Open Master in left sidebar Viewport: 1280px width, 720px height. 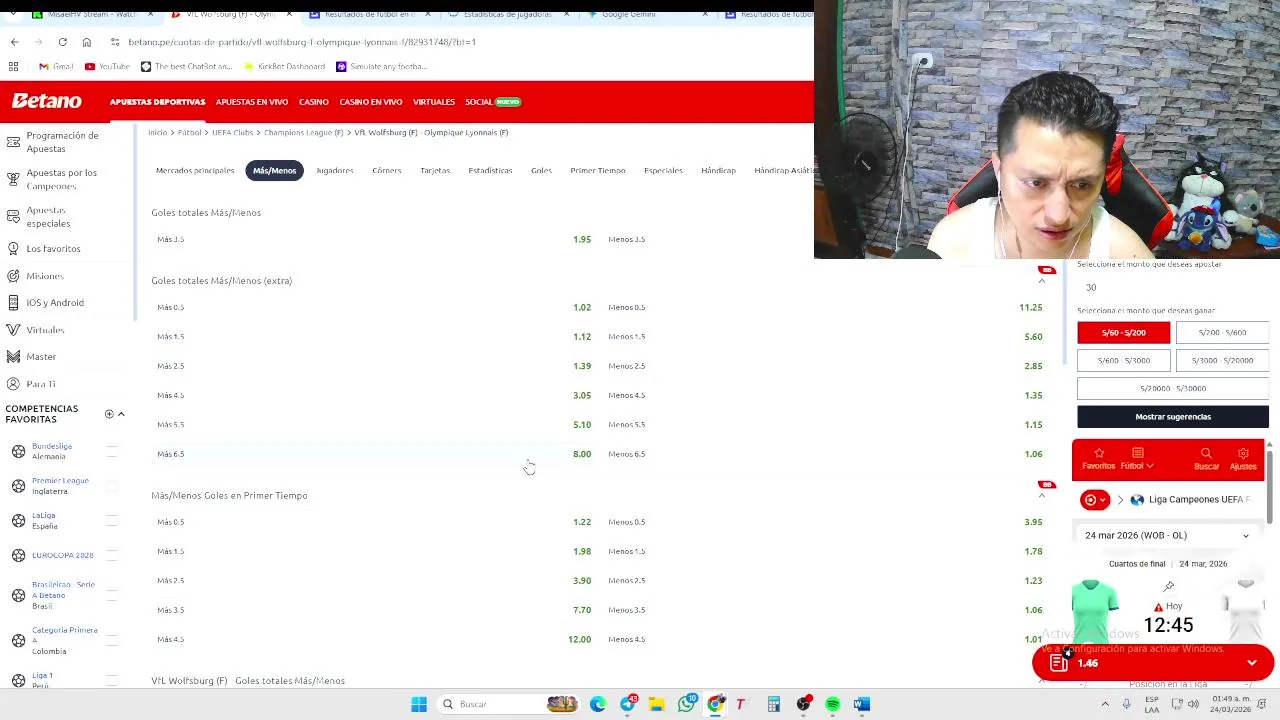point(41,357)
